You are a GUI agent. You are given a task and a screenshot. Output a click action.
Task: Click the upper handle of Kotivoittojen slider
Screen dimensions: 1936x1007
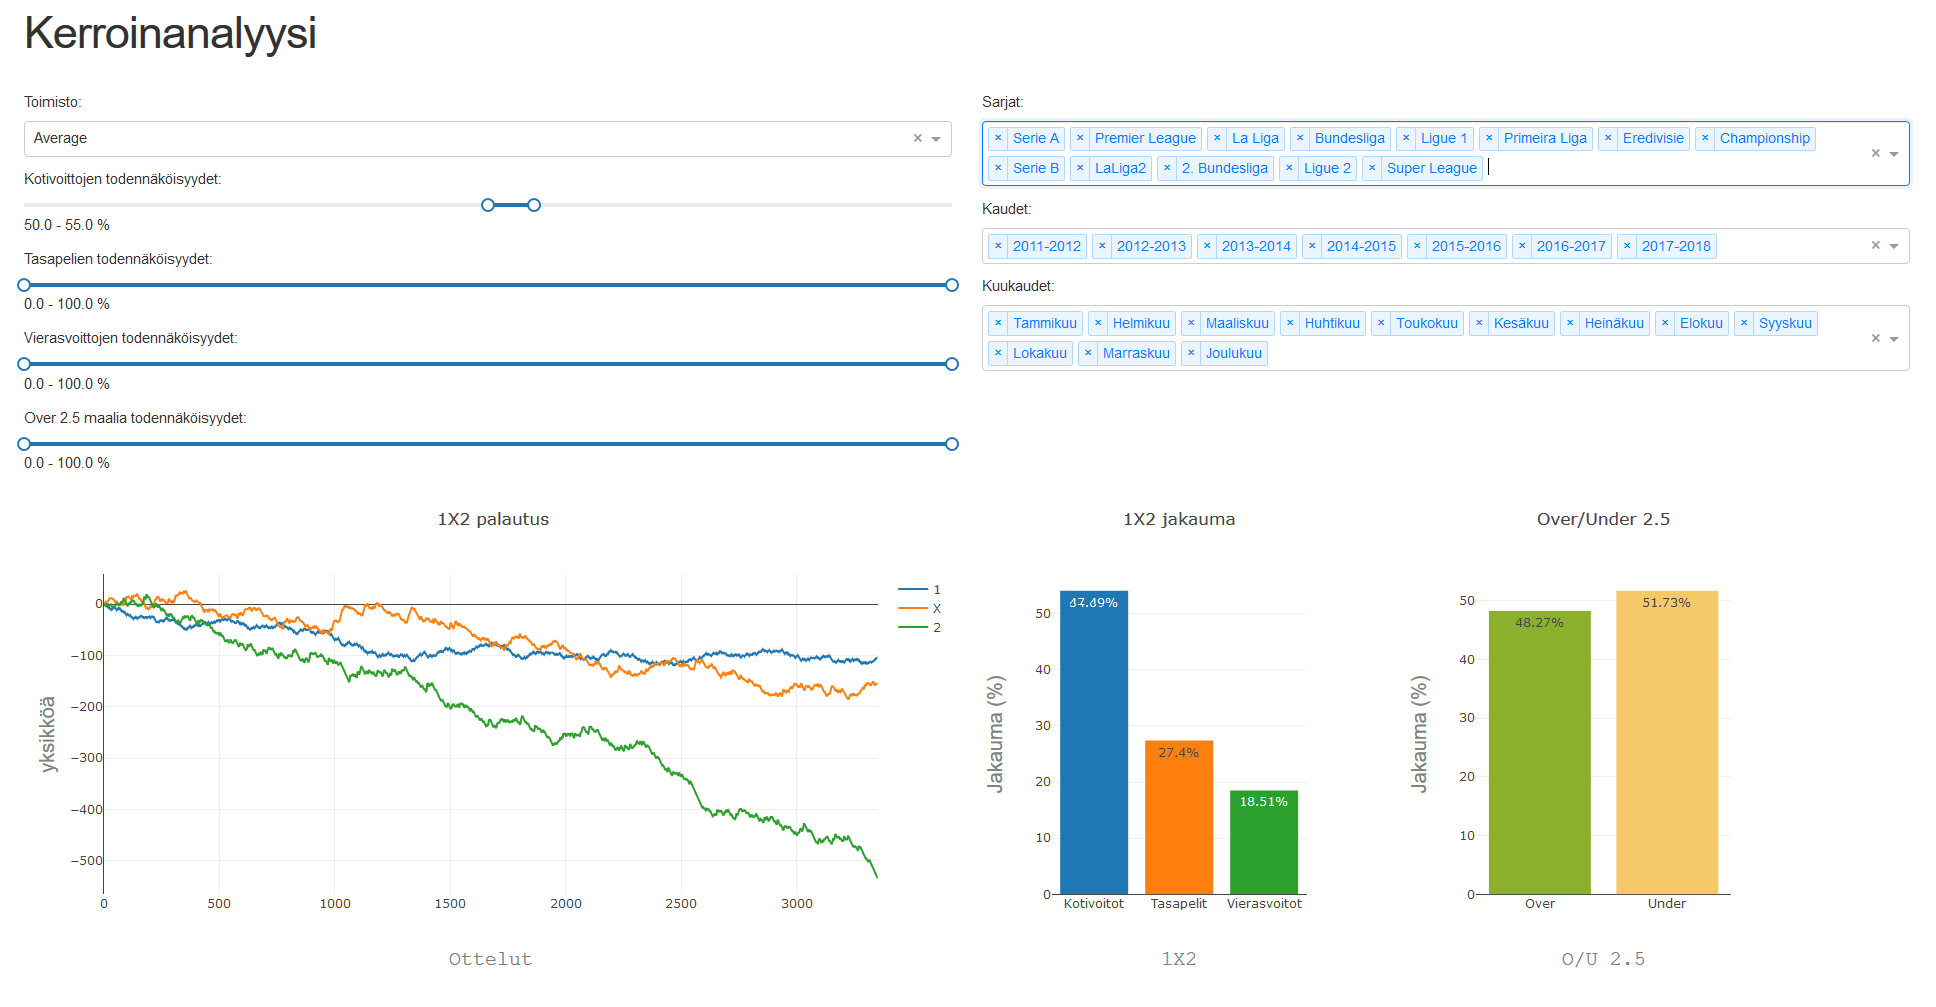pyautogui.click(x=534, y=205)
